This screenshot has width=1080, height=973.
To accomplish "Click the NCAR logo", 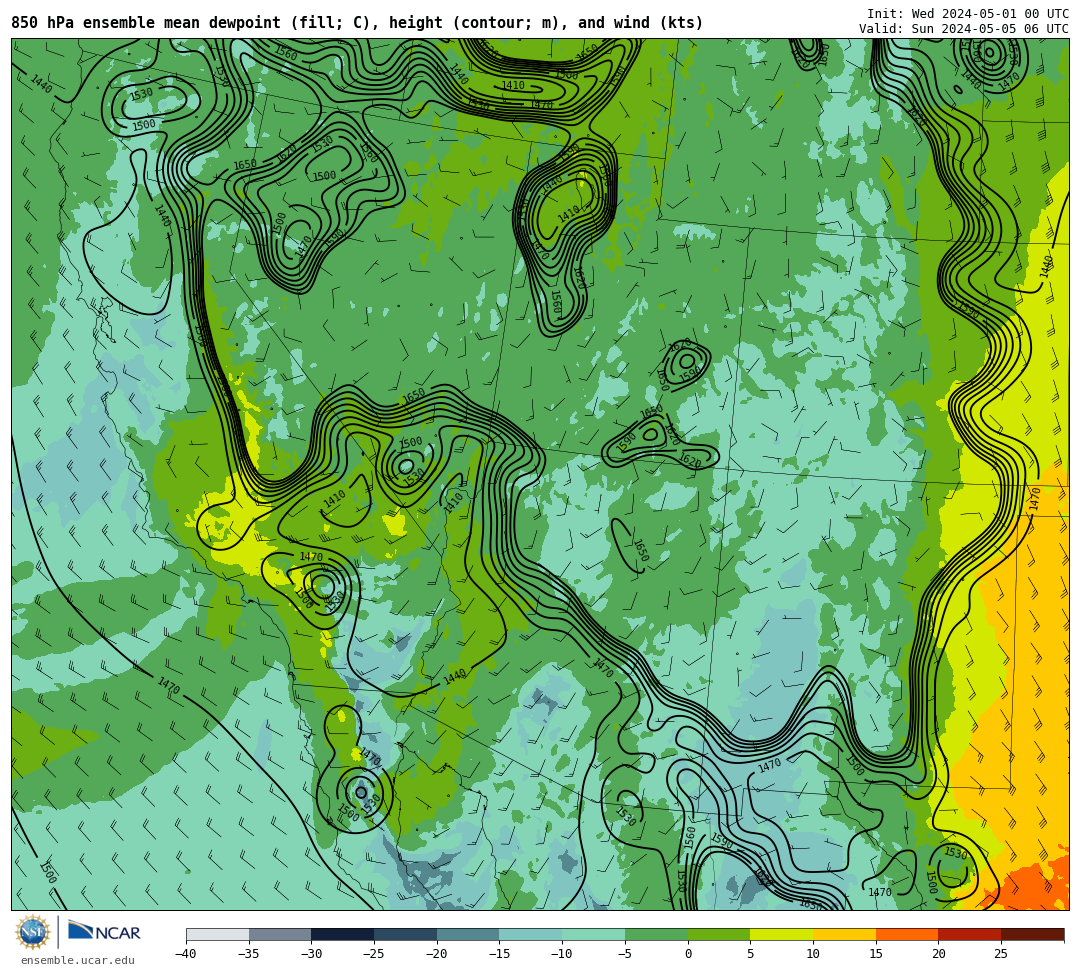I will pos(104,932).
